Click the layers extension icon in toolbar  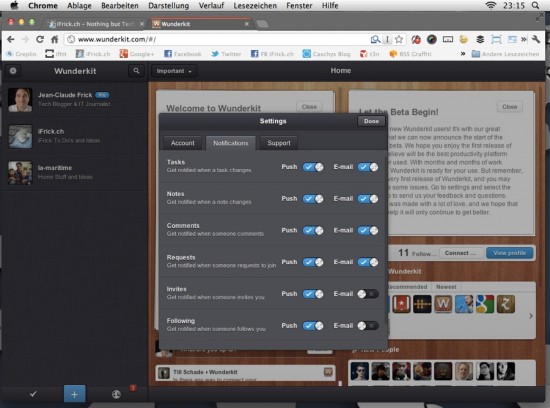480,39
